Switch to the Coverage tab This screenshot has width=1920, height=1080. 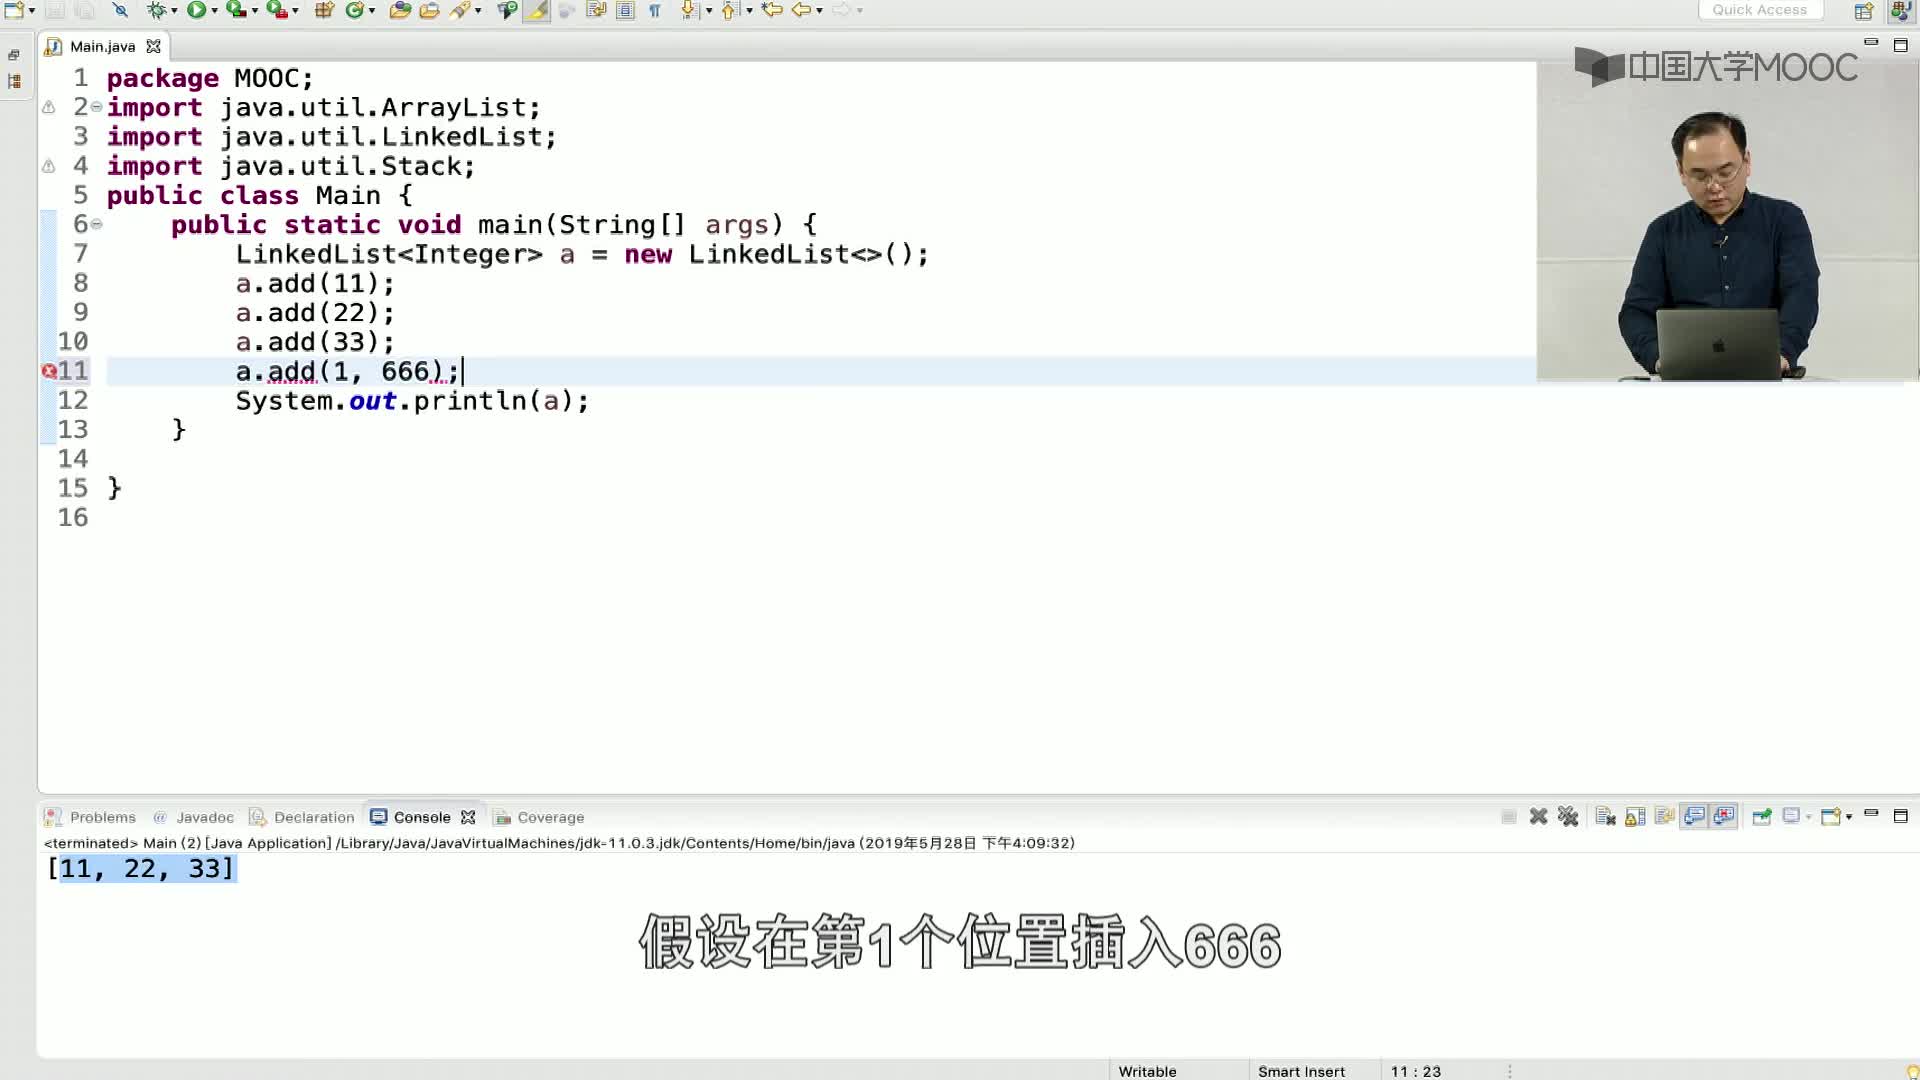[539, 817]
